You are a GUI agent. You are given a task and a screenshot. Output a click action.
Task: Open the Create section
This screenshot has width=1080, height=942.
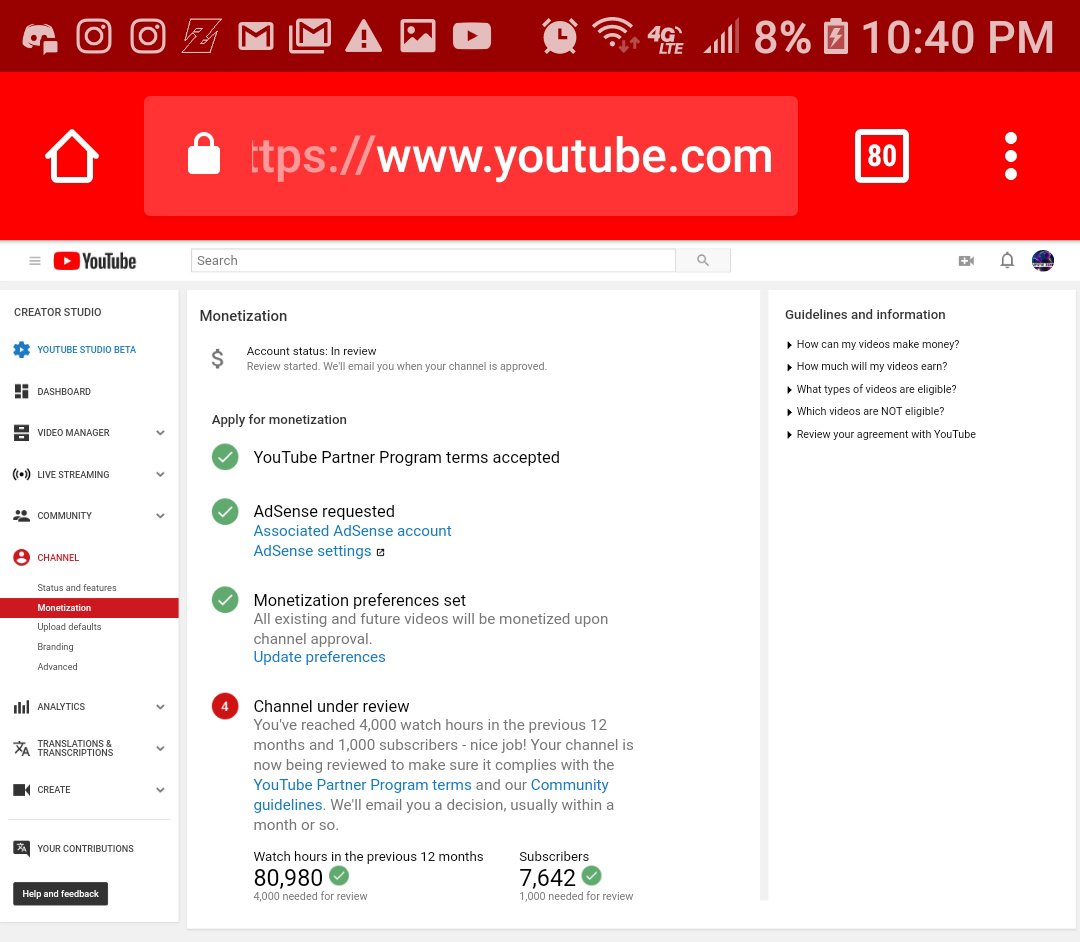(54, 790)
